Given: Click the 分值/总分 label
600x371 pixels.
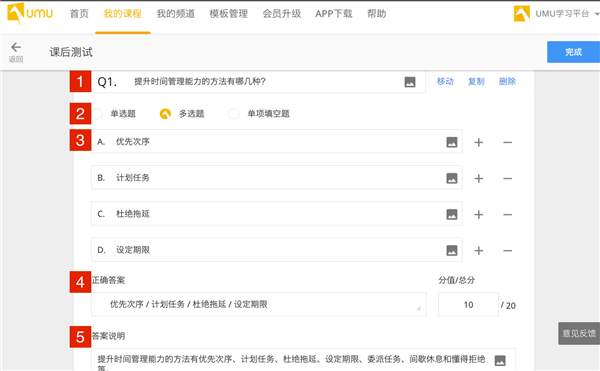Looking at the screenshot, I should (x=457, y=280).
